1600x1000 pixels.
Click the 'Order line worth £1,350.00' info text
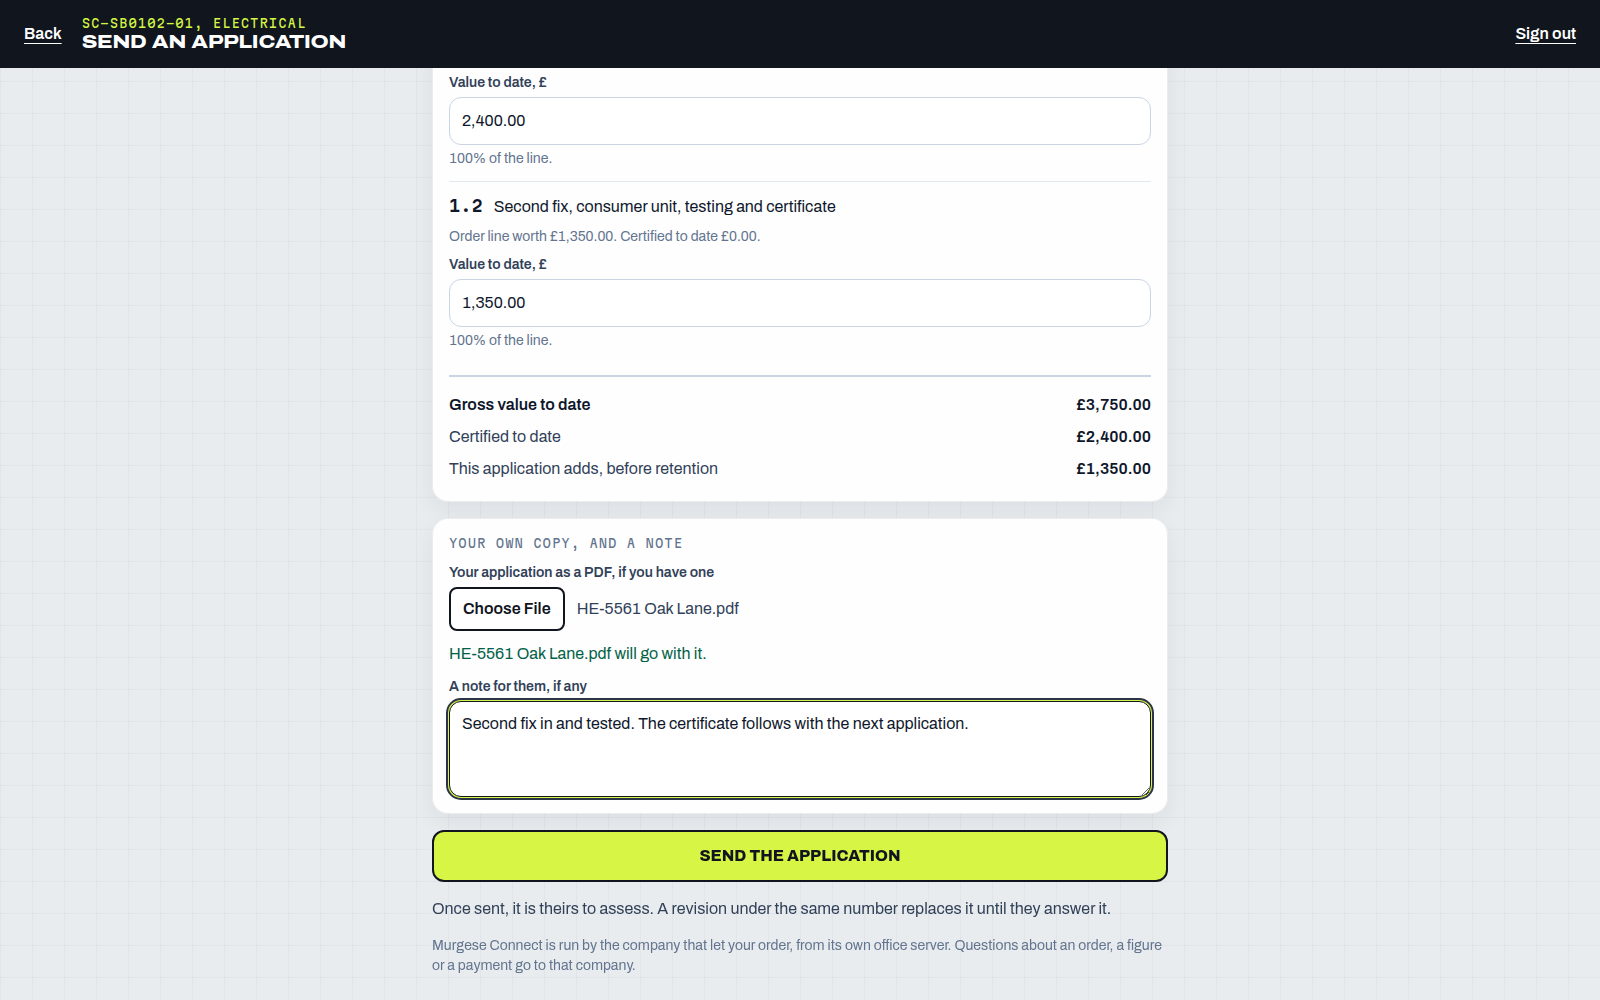coord(604,237)
